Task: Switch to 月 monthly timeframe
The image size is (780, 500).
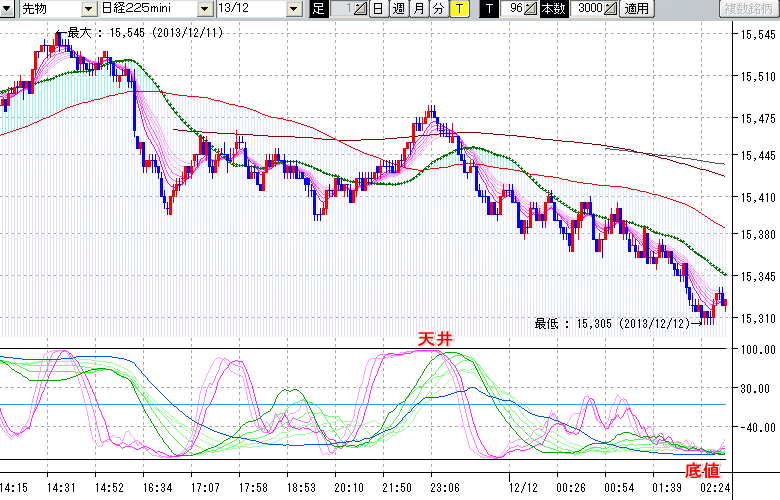Action: point(418,9)
